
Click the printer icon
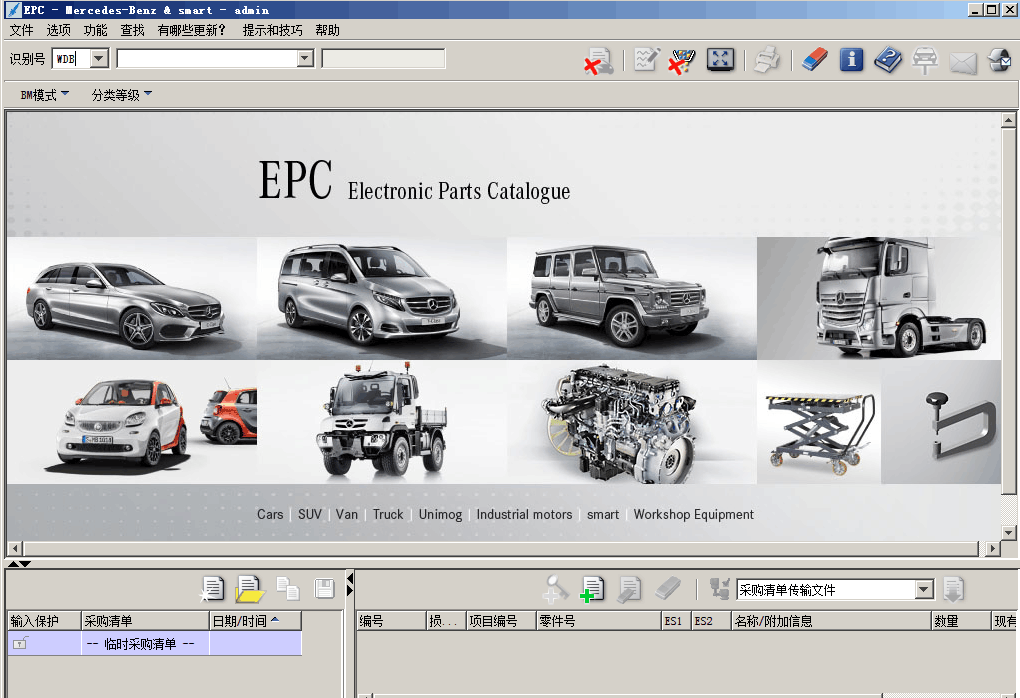(768, 60)
